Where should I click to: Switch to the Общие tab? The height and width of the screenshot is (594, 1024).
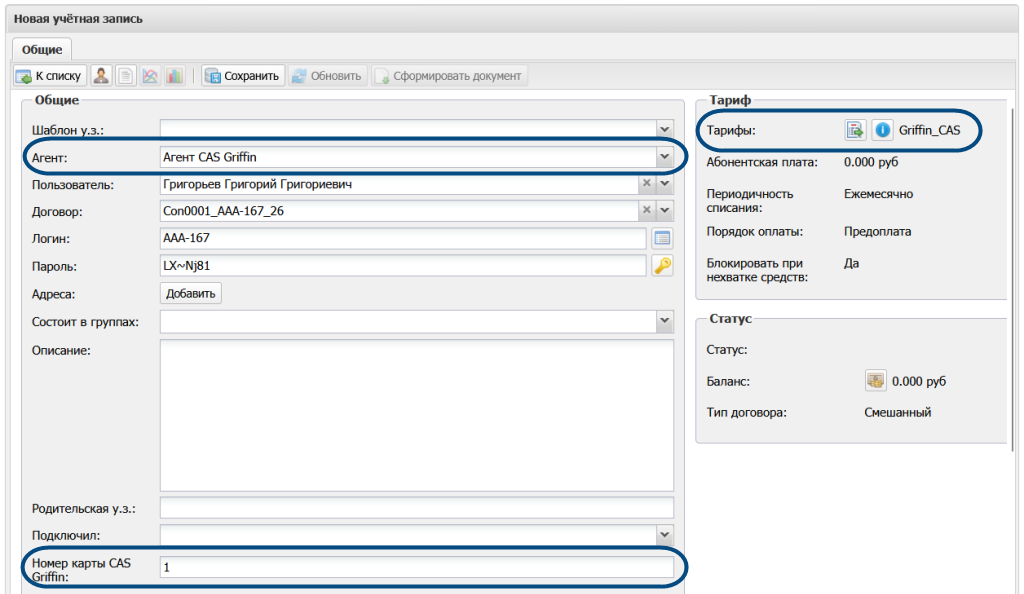[x=42, y=50]
